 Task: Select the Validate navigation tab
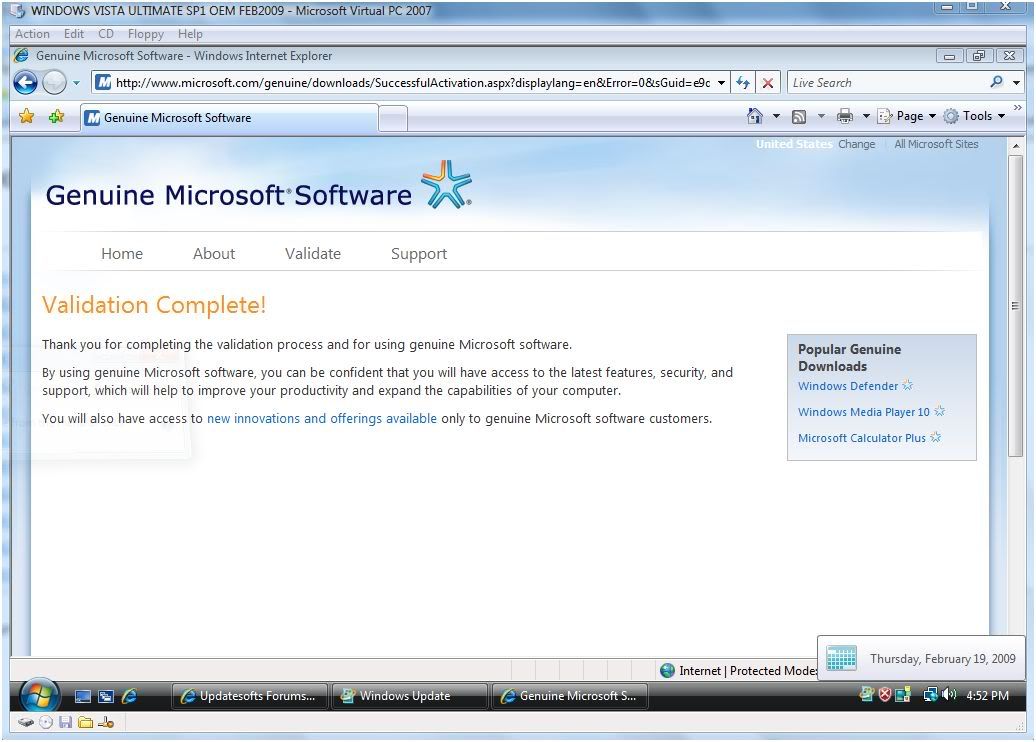tap(313, 254)
